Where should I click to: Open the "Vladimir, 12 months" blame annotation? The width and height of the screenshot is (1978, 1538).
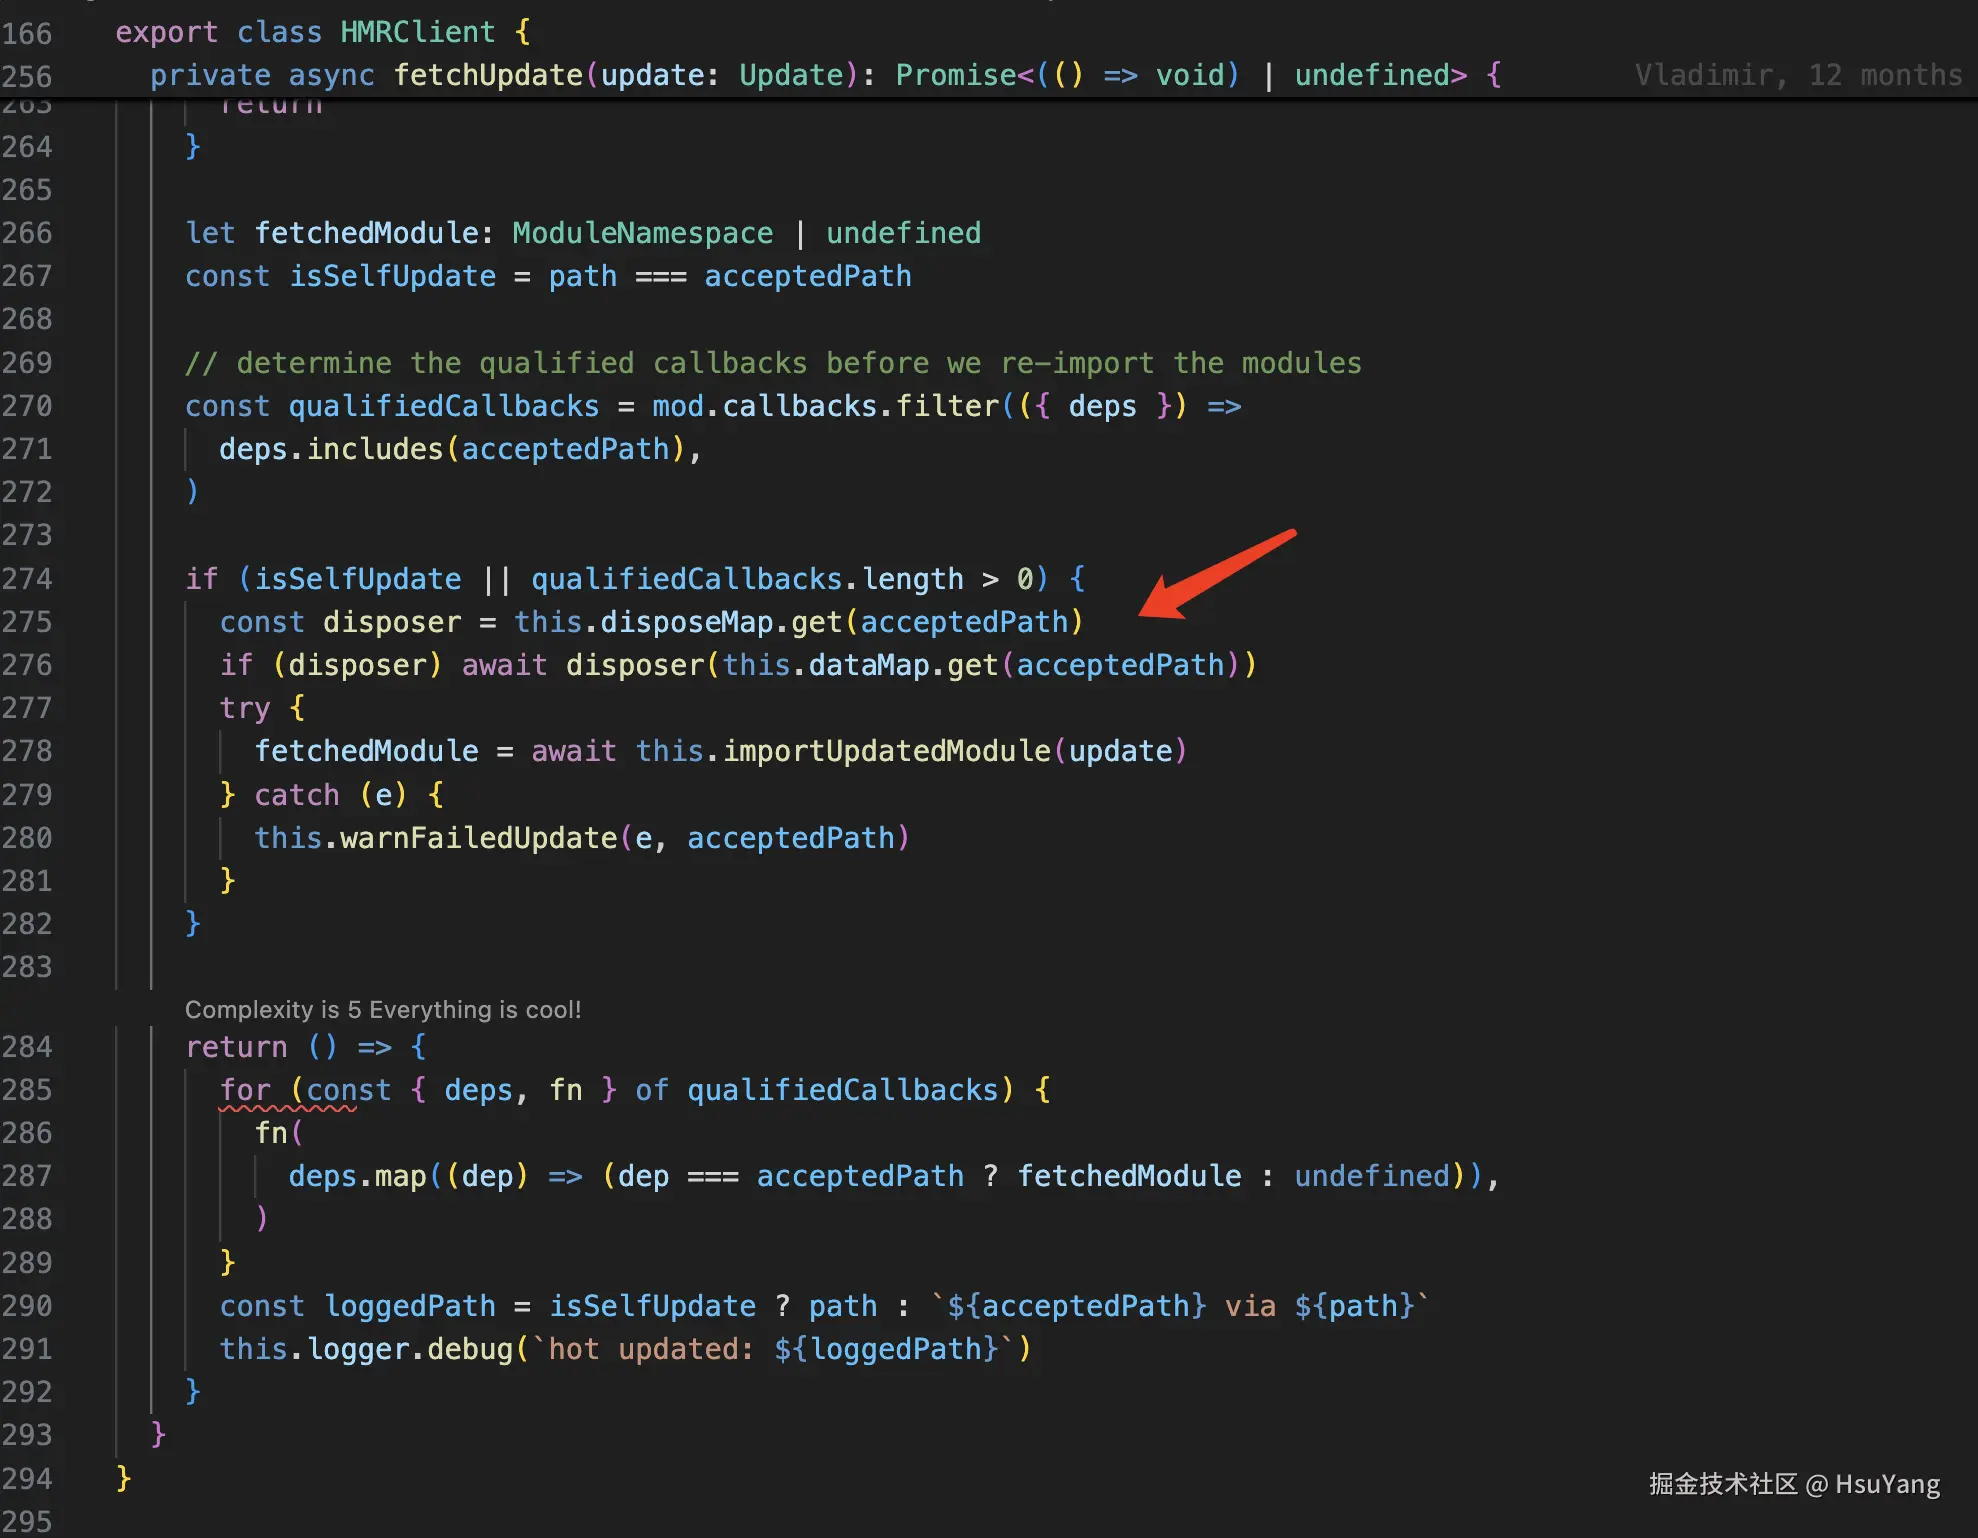[1797, 75]
